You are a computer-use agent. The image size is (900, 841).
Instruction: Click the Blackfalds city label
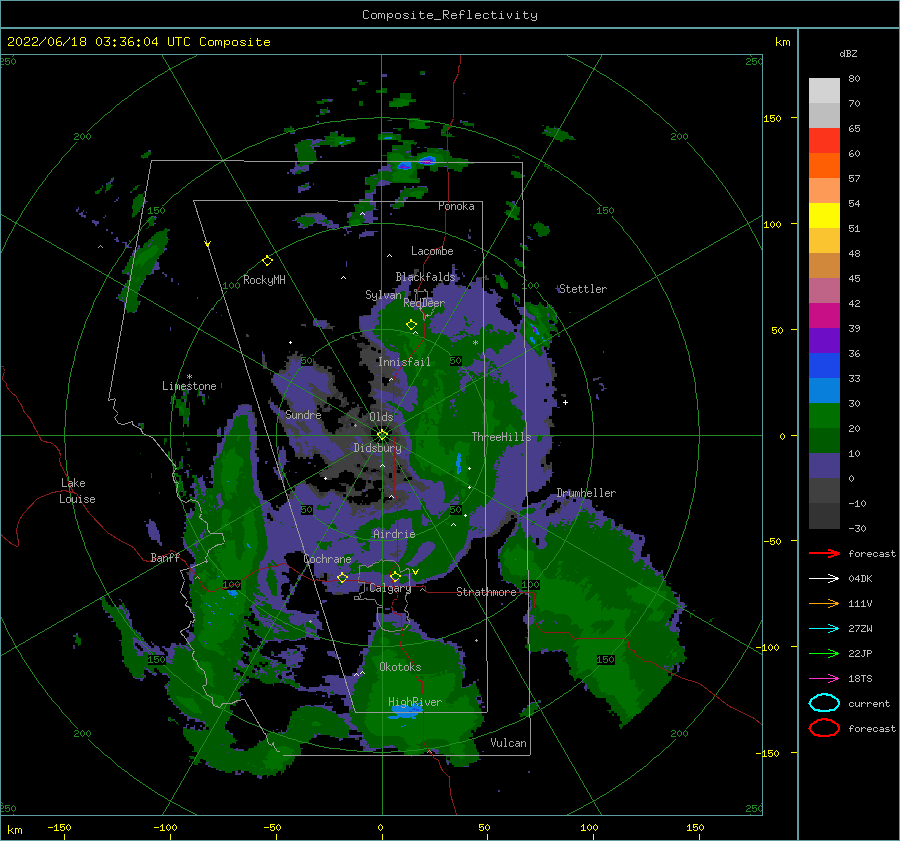(425, 277)
